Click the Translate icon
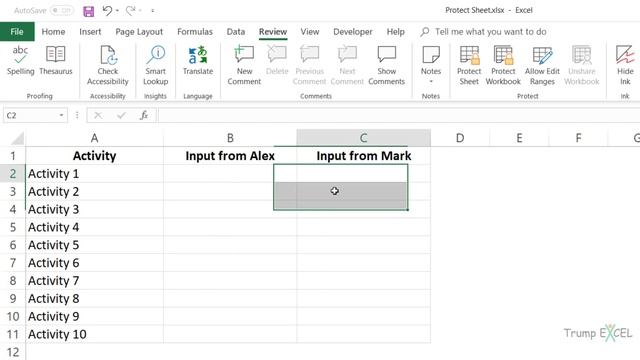 point(198,60)
